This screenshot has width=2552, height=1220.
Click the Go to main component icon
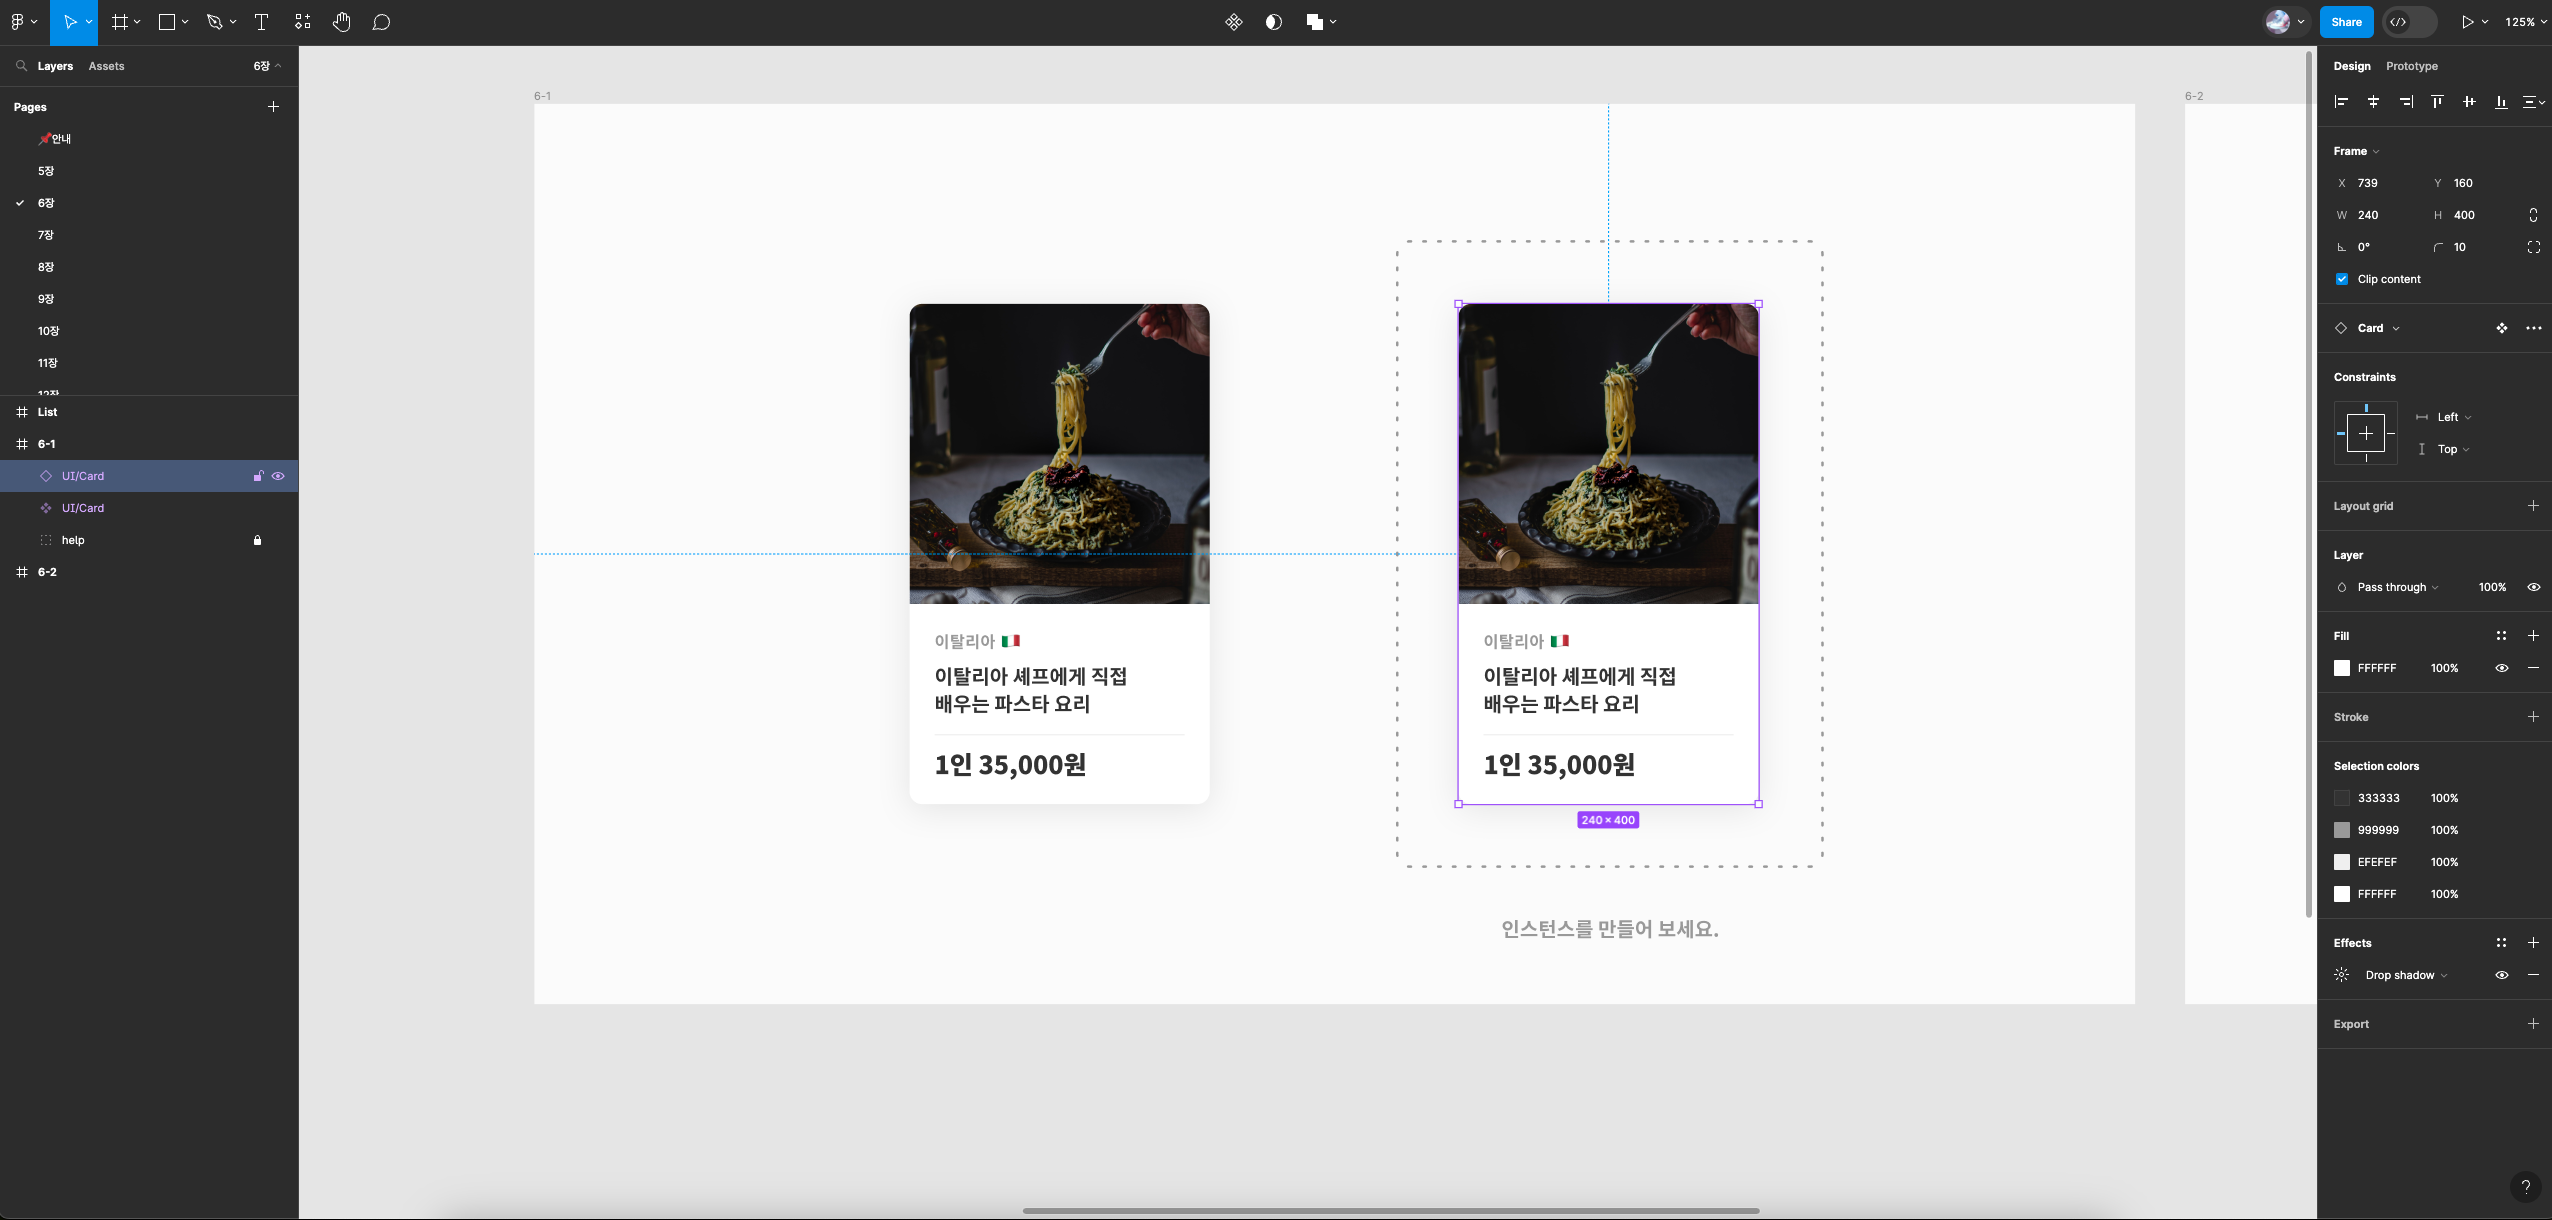click(x=2501, y=328)
